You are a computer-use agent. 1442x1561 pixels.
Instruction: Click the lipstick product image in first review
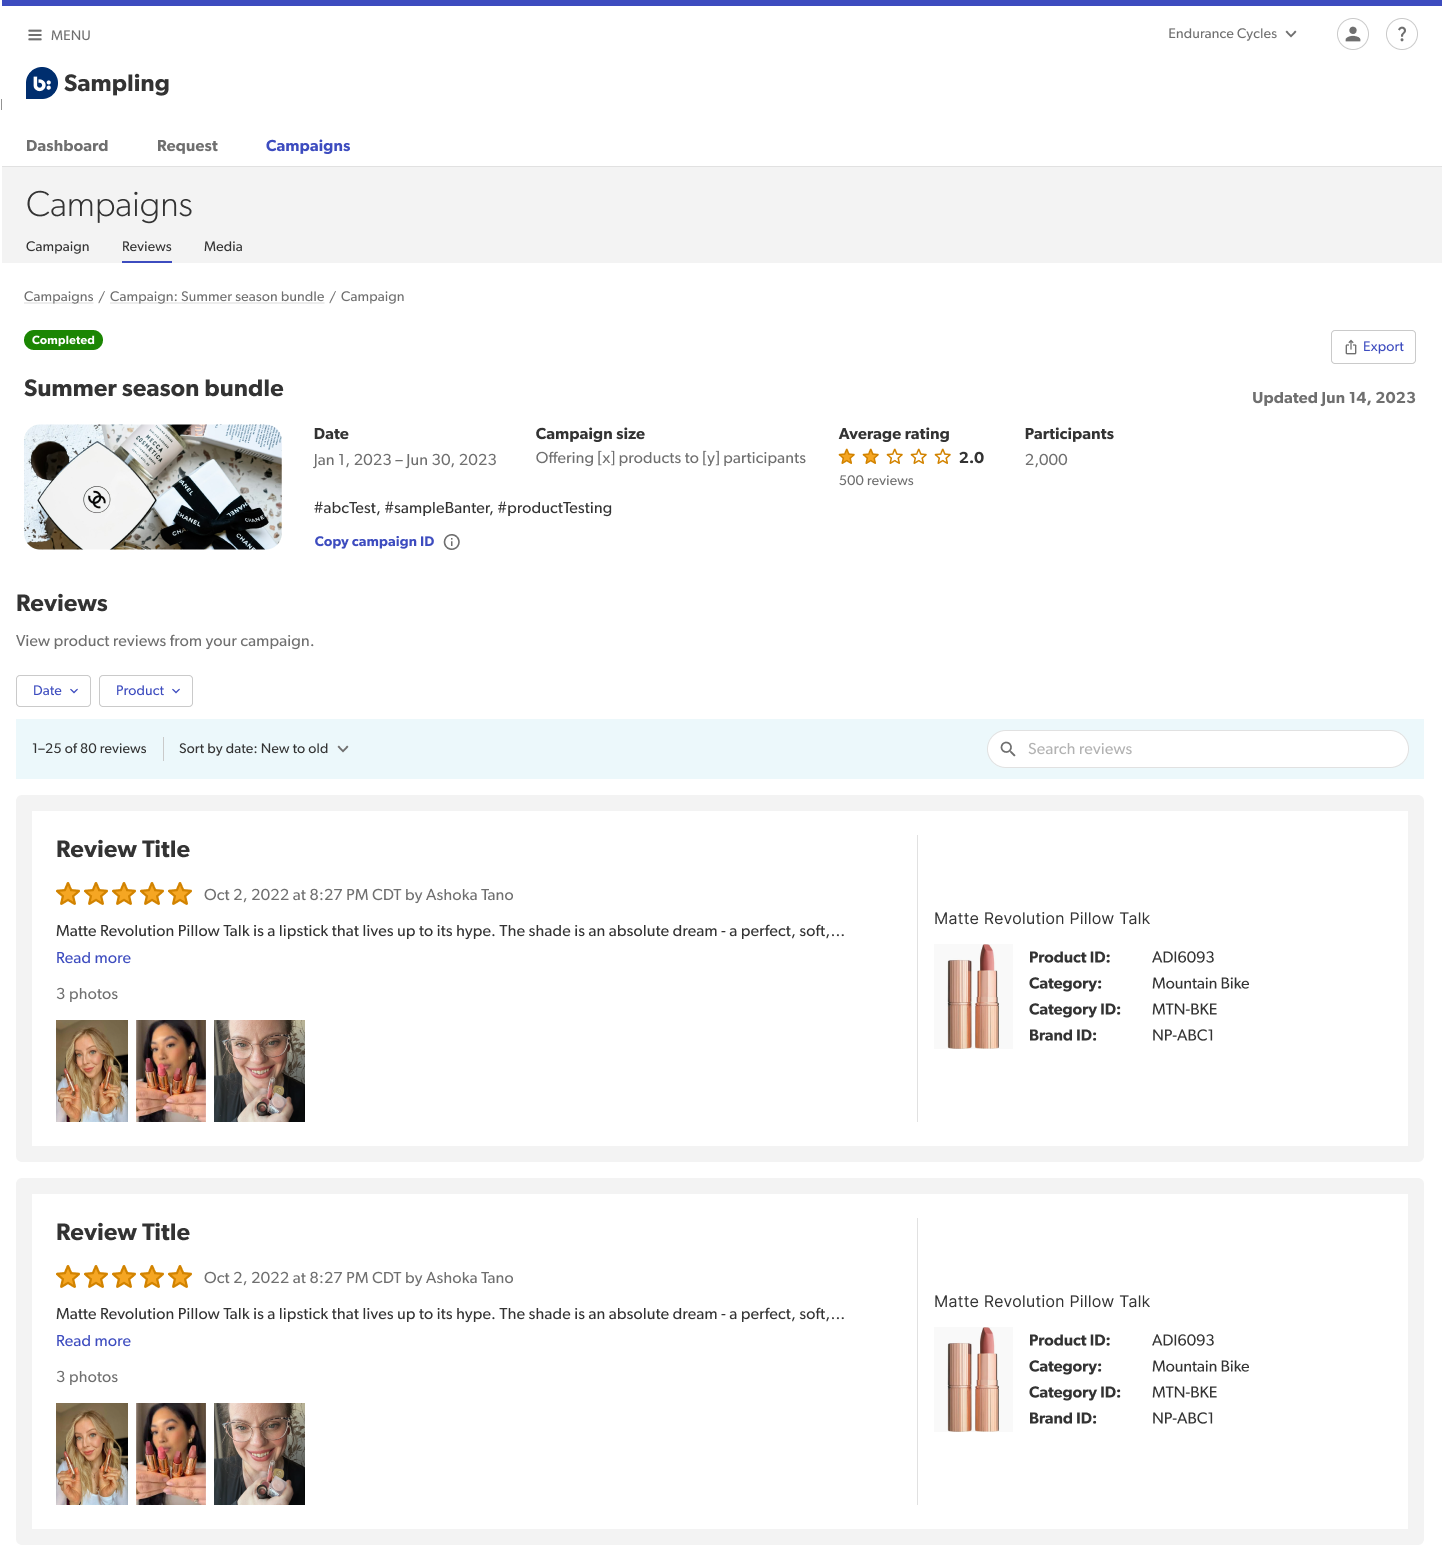click(973, 997)
